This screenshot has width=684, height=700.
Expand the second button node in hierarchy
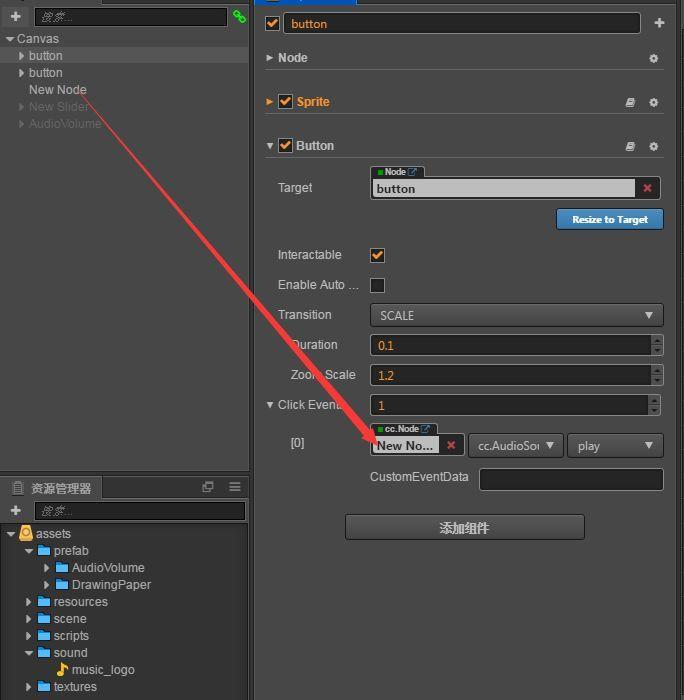(21, 73)
